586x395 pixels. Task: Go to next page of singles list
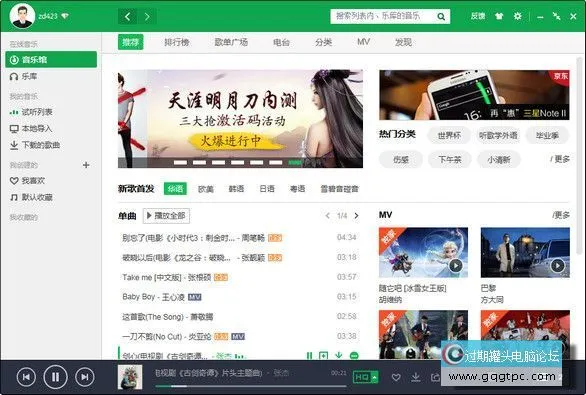point(356,216)
